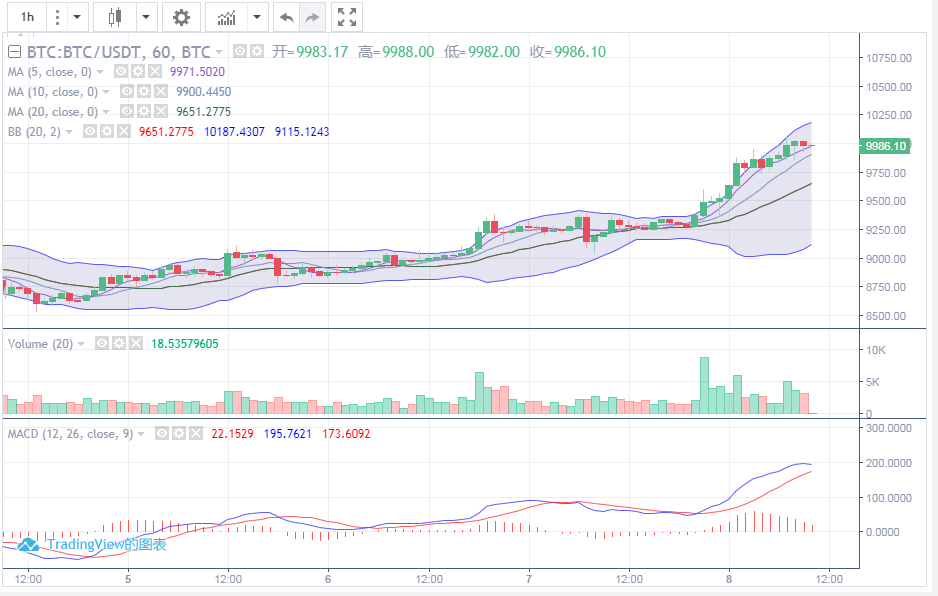Delete the MACD indicator from chart
Screen dimensions: 938x596
point(196,434)
